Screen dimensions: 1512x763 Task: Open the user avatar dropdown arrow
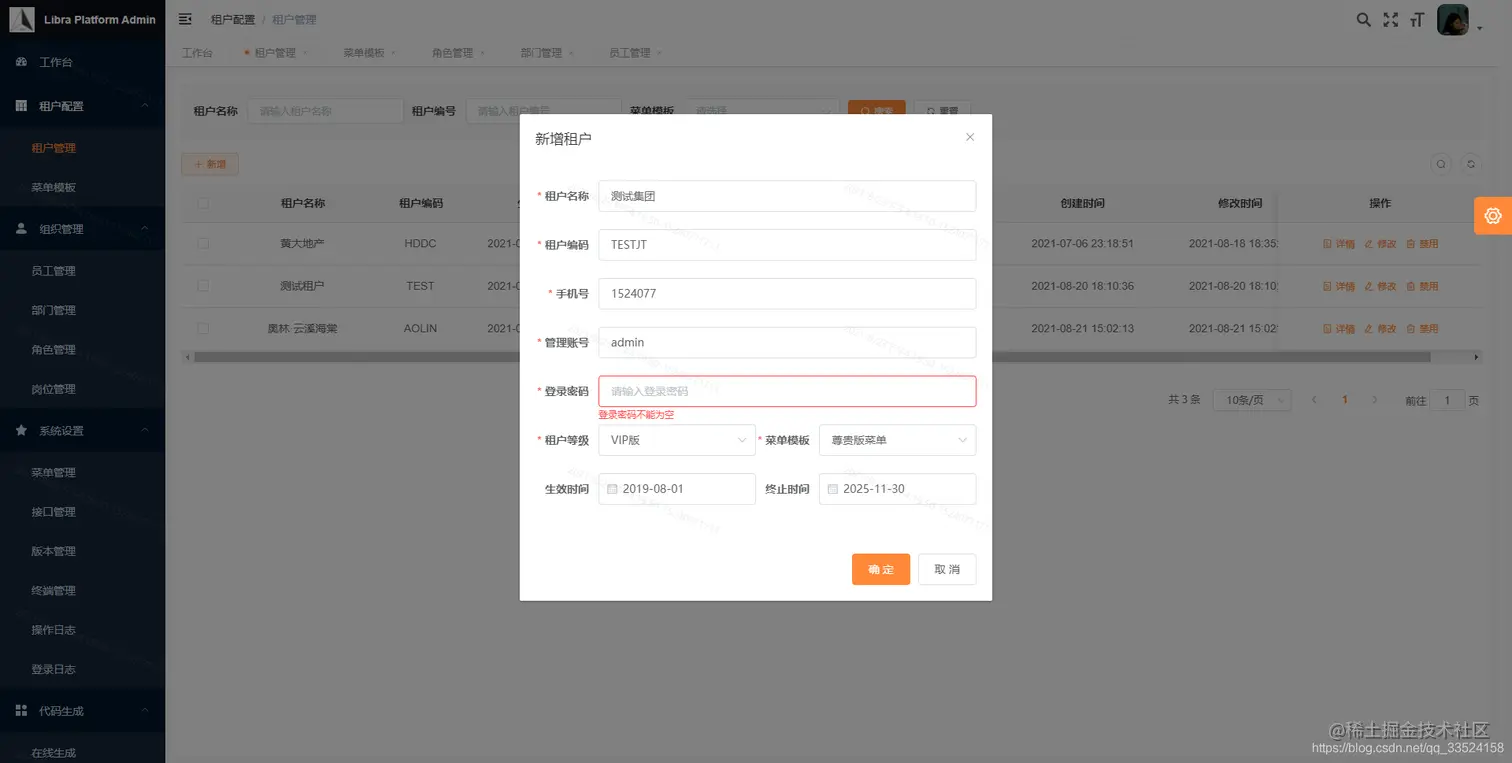tap(1479, 29)
